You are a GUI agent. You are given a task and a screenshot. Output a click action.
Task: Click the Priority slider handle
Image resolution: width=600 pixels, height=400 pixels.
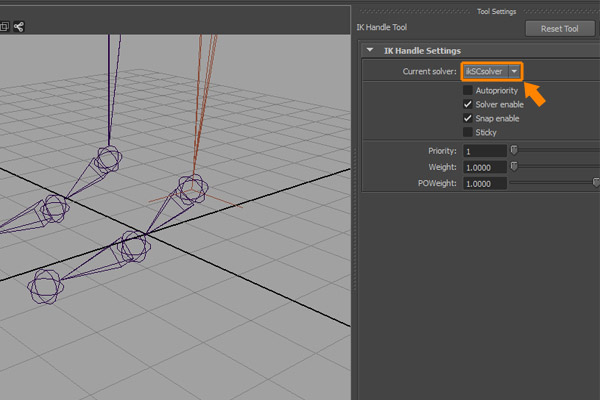[514, 151]
